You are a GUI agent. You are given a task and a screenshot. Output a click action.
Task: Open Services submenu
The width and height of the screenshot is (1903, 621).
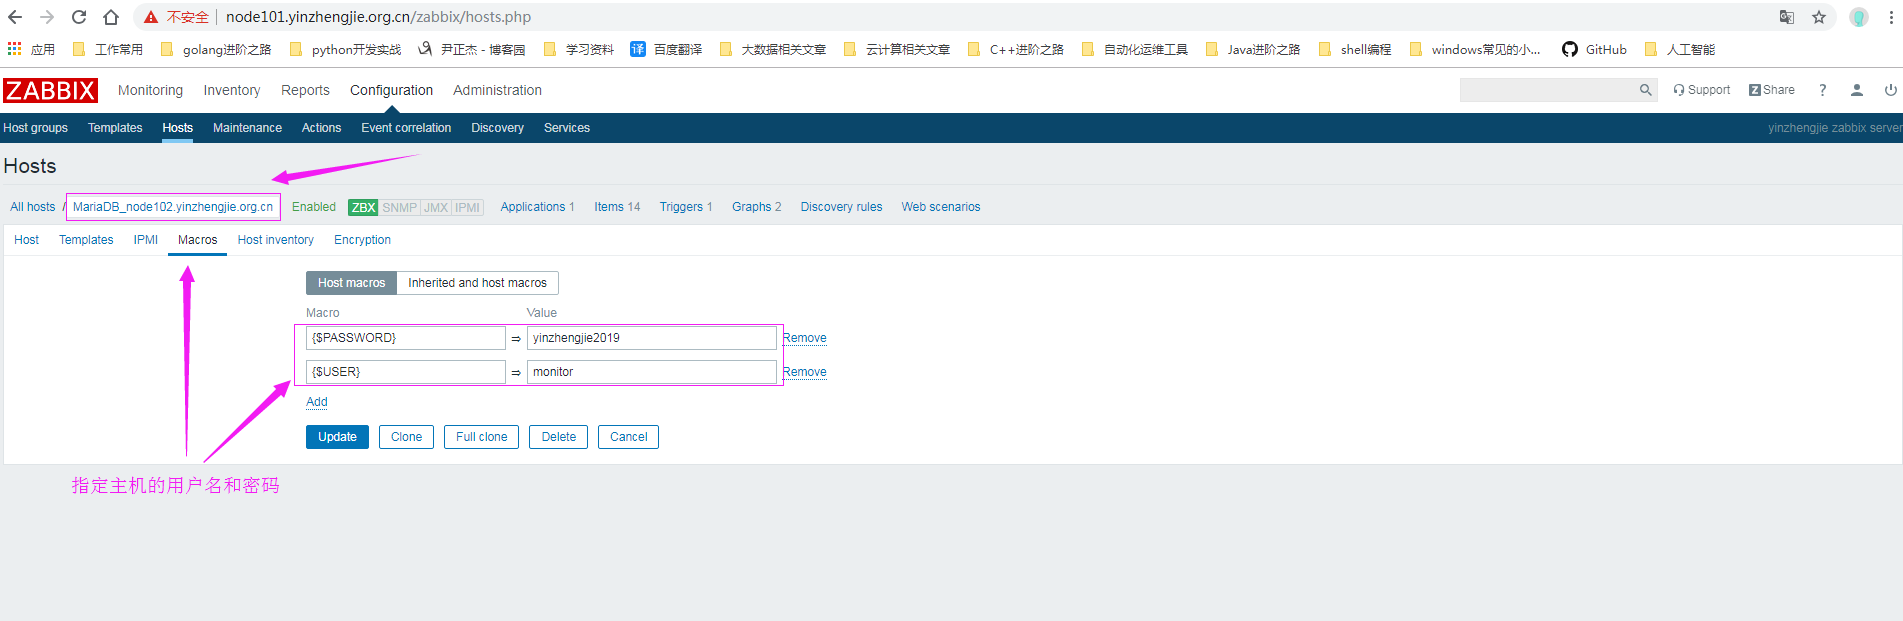click(567, 128)
